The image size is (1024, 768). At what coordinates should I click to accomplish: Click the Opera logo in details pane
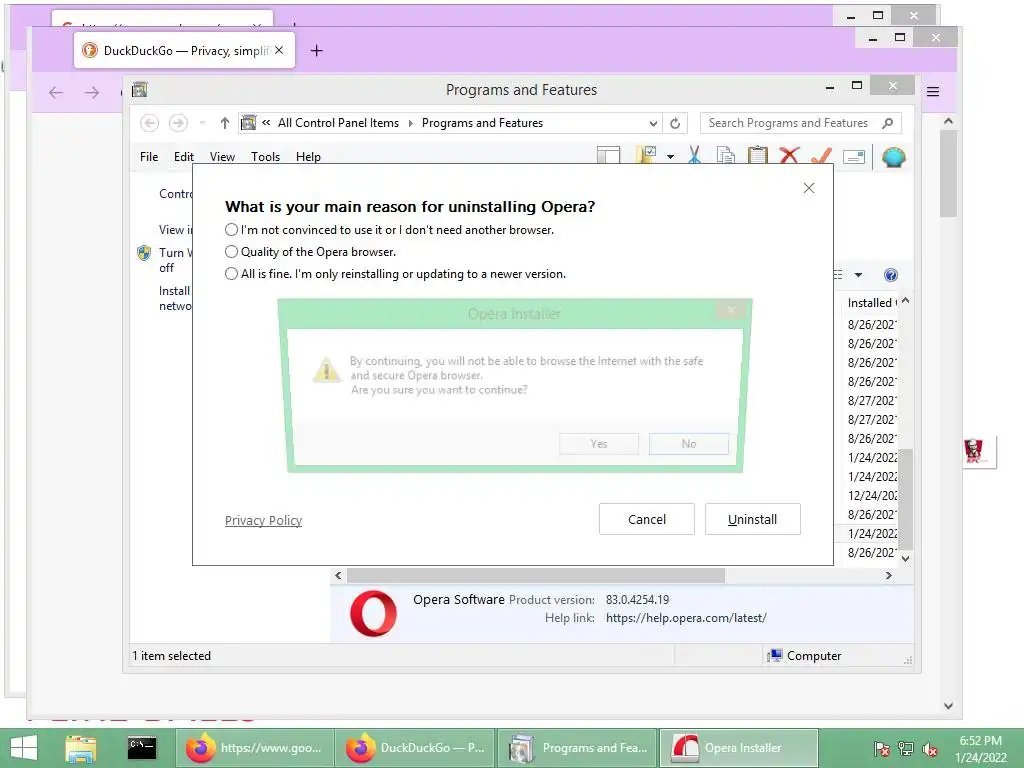[x=373, y=614]
